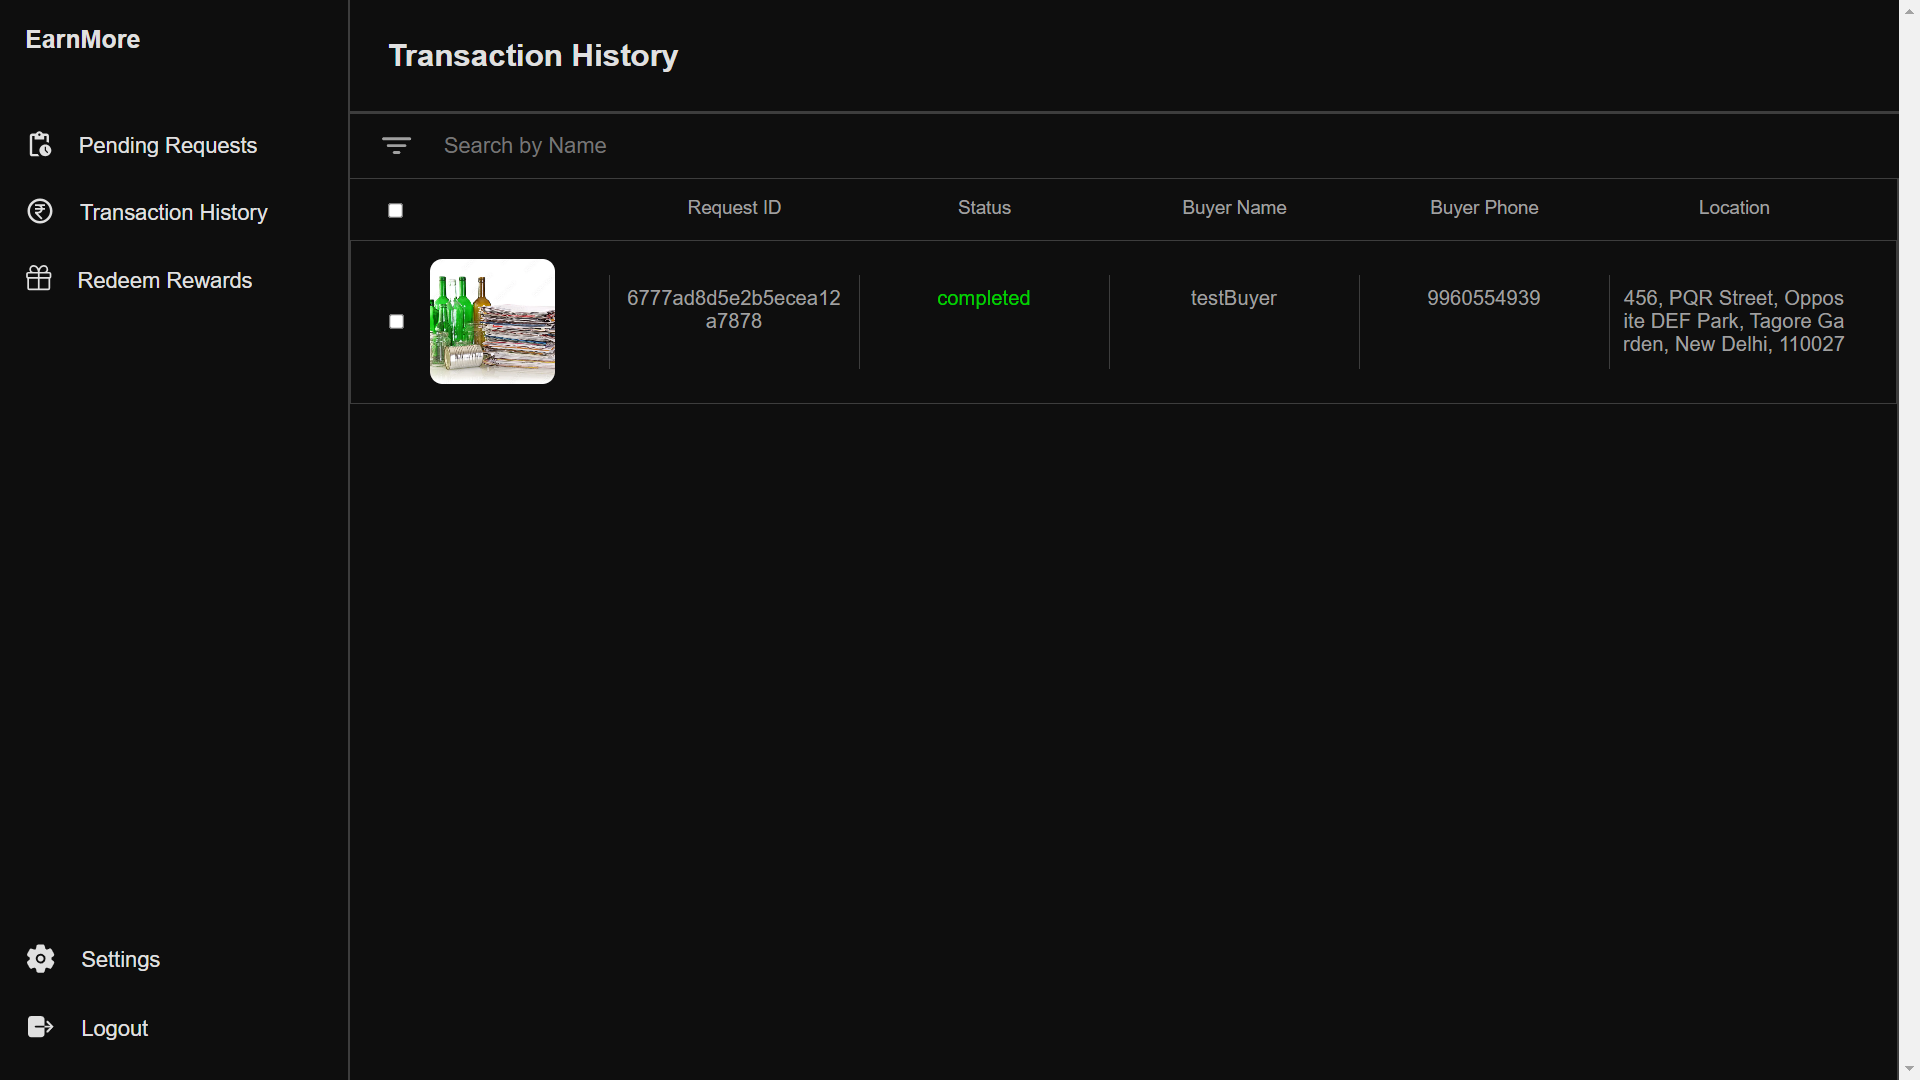
Task: Click the Pending Requests clipboard icon
Action: point(40,145)
